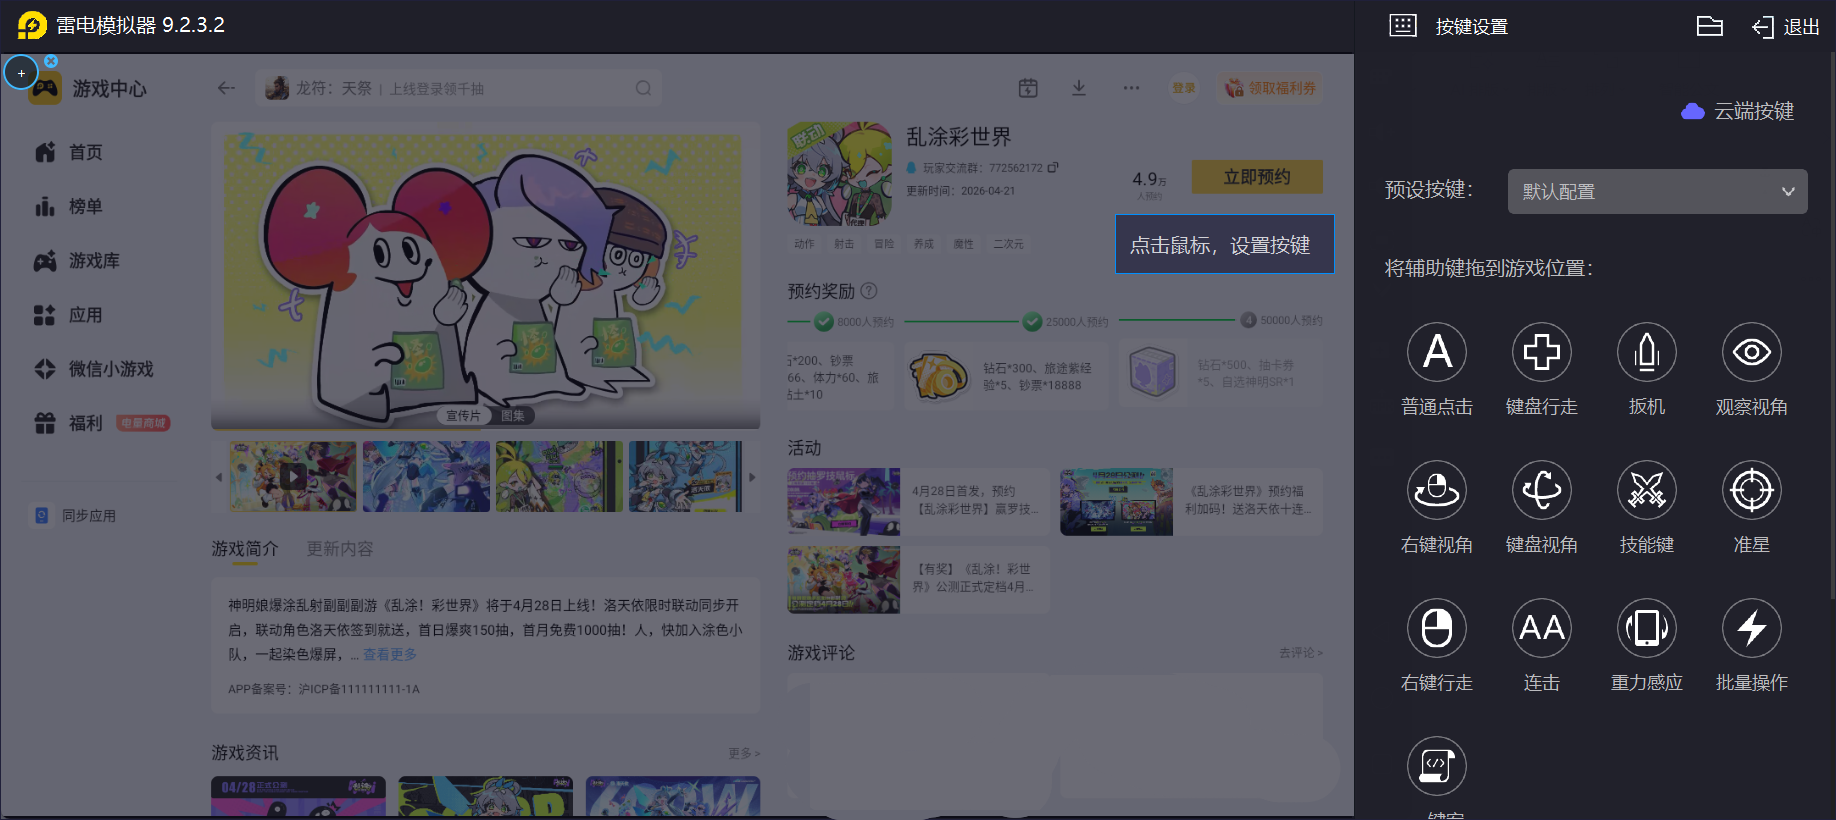This screenshot has height=820, width=1836.
Task: Pick the 键盘行走 D-pad key icon
Action: (1542, 352)
